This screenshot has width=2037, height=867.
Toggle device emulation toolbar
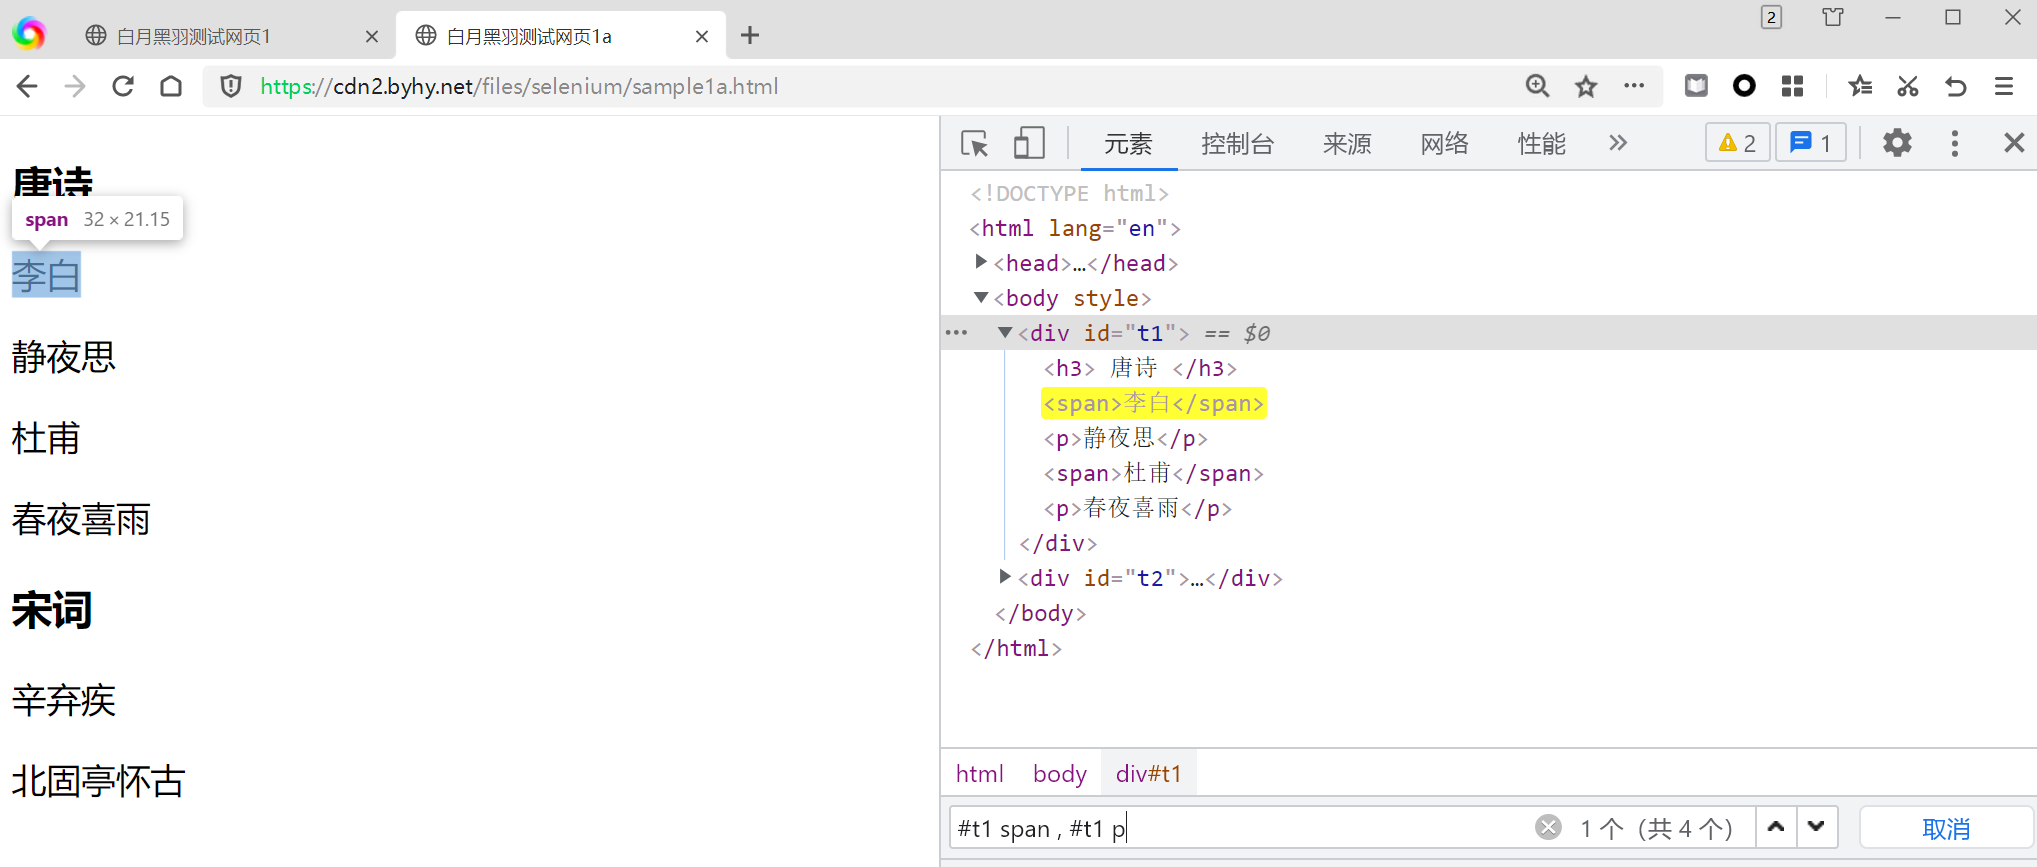coord(1029,143)
